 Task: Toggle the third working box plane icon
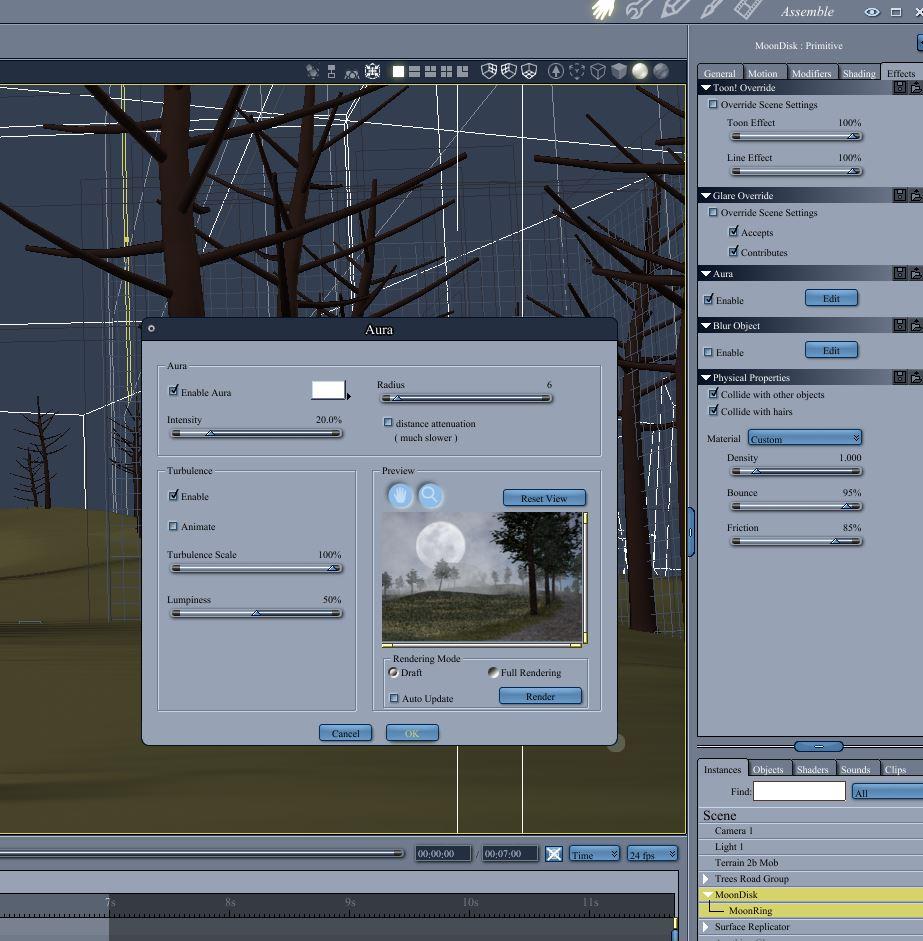click(x=529, y=71)
